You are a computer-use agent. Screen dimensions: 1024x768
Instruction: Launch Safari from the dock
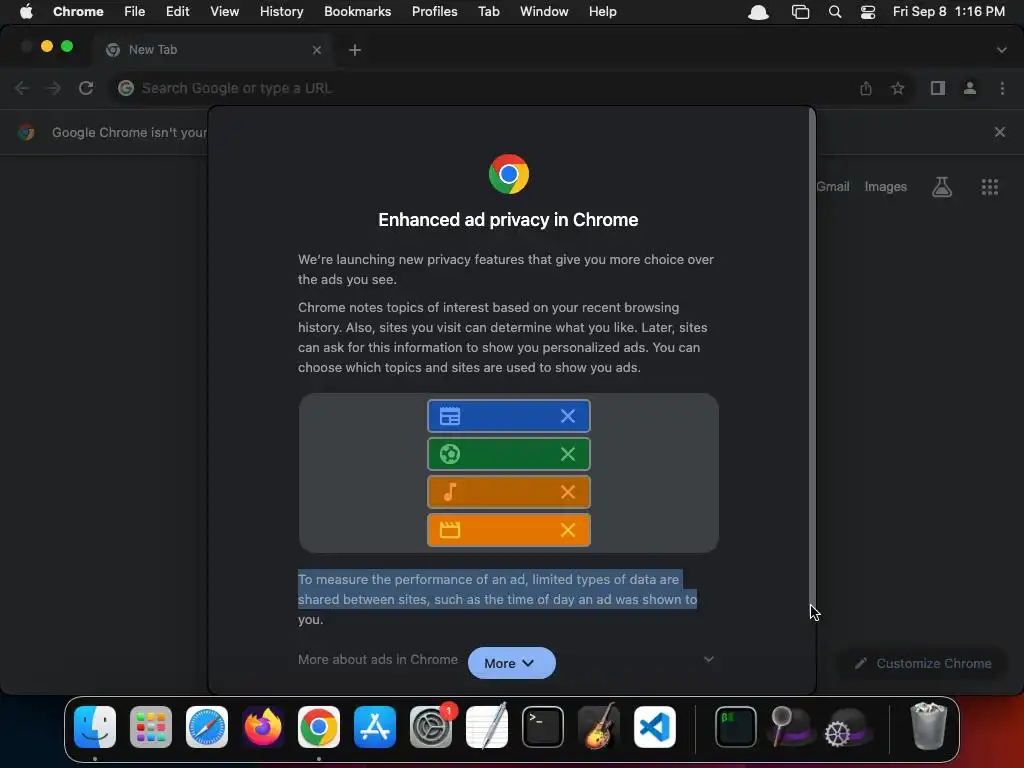pyautogui.click(x=207, y=727)
